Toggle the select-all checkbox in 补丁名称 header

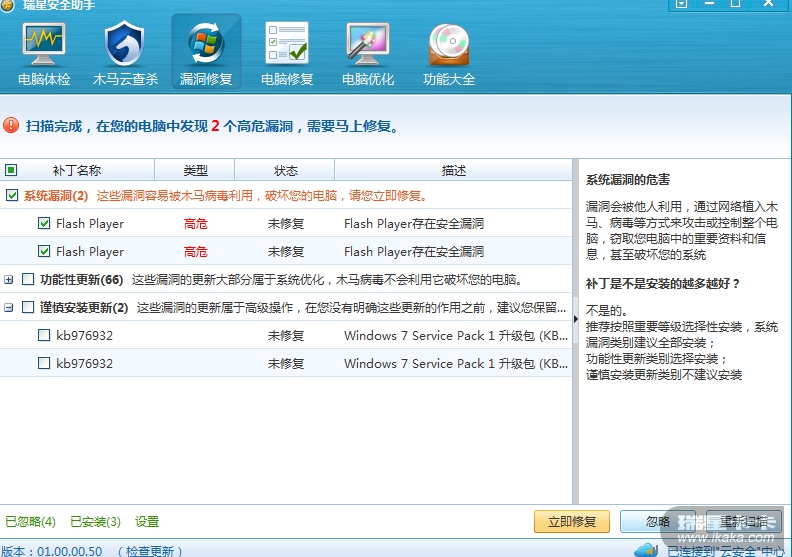point(11,170)
